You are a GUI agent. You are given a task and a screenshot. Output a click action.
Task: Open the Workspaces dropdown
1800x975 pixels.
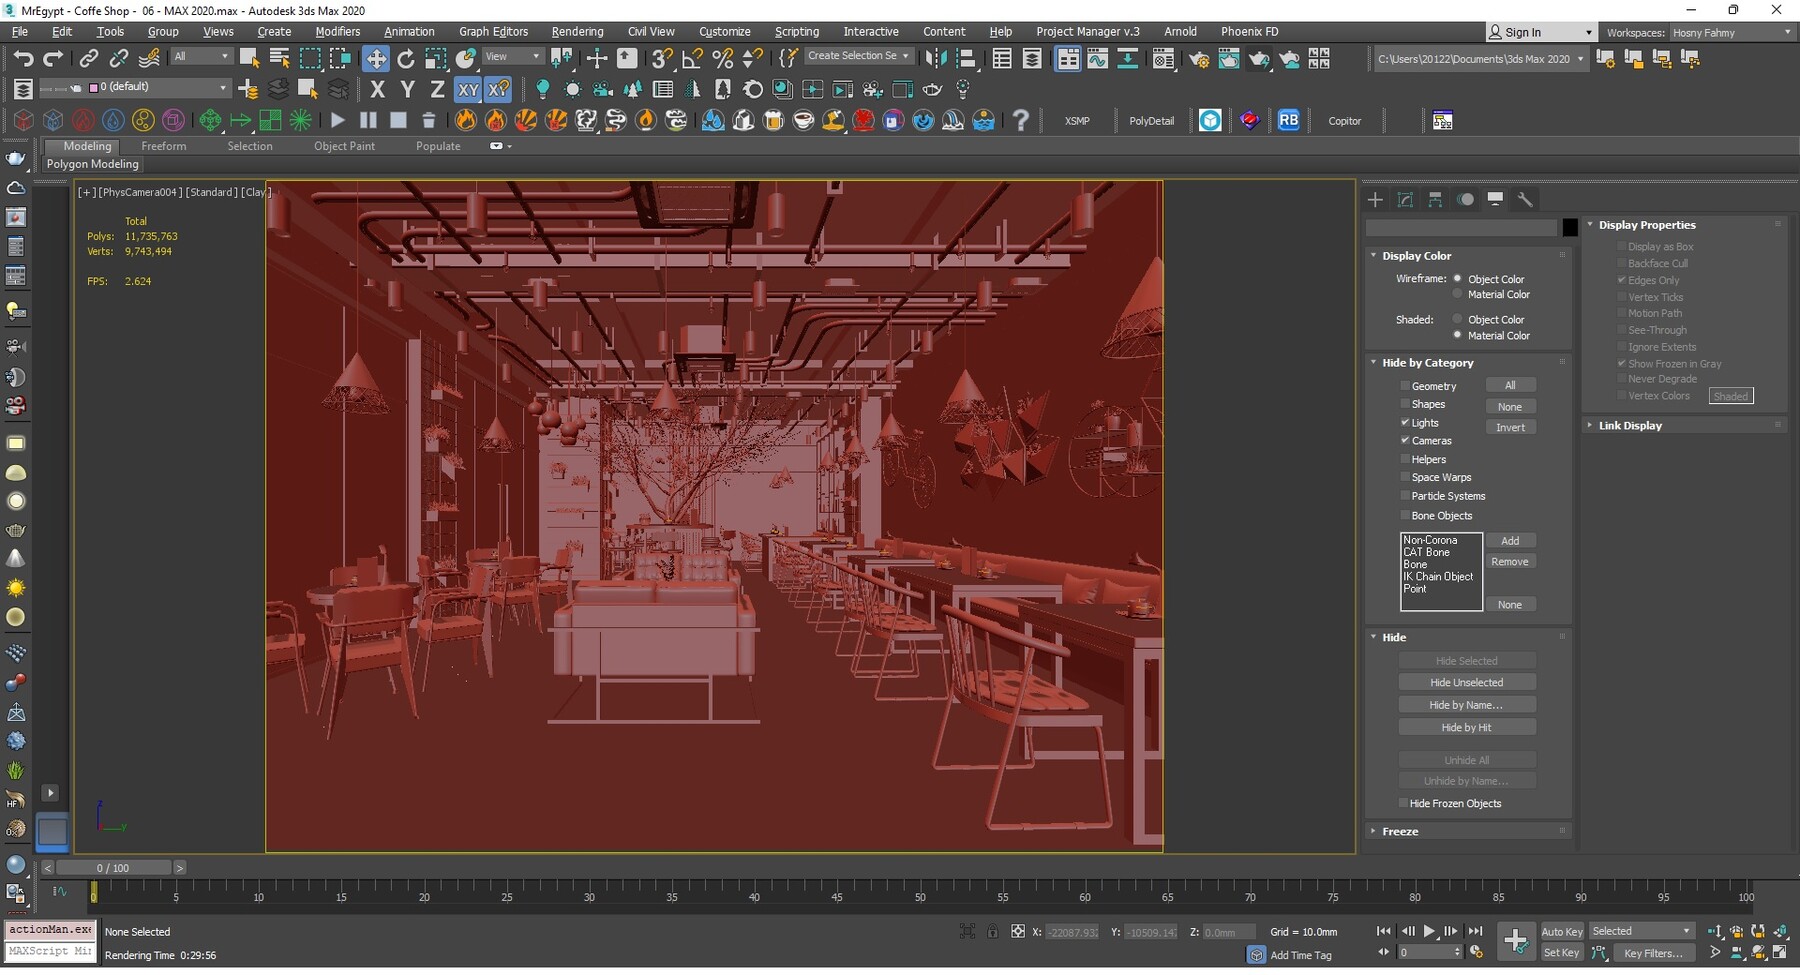coord(1733,32)
